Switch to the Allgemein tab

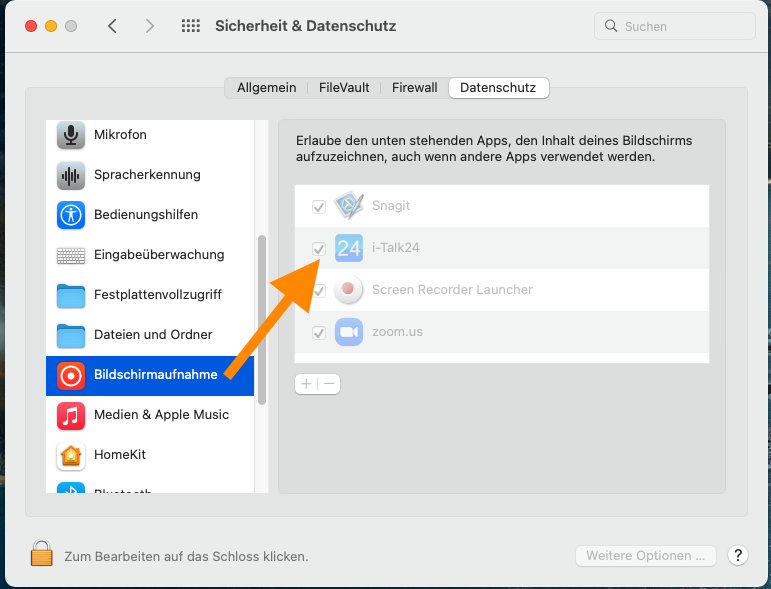(267, 88)
